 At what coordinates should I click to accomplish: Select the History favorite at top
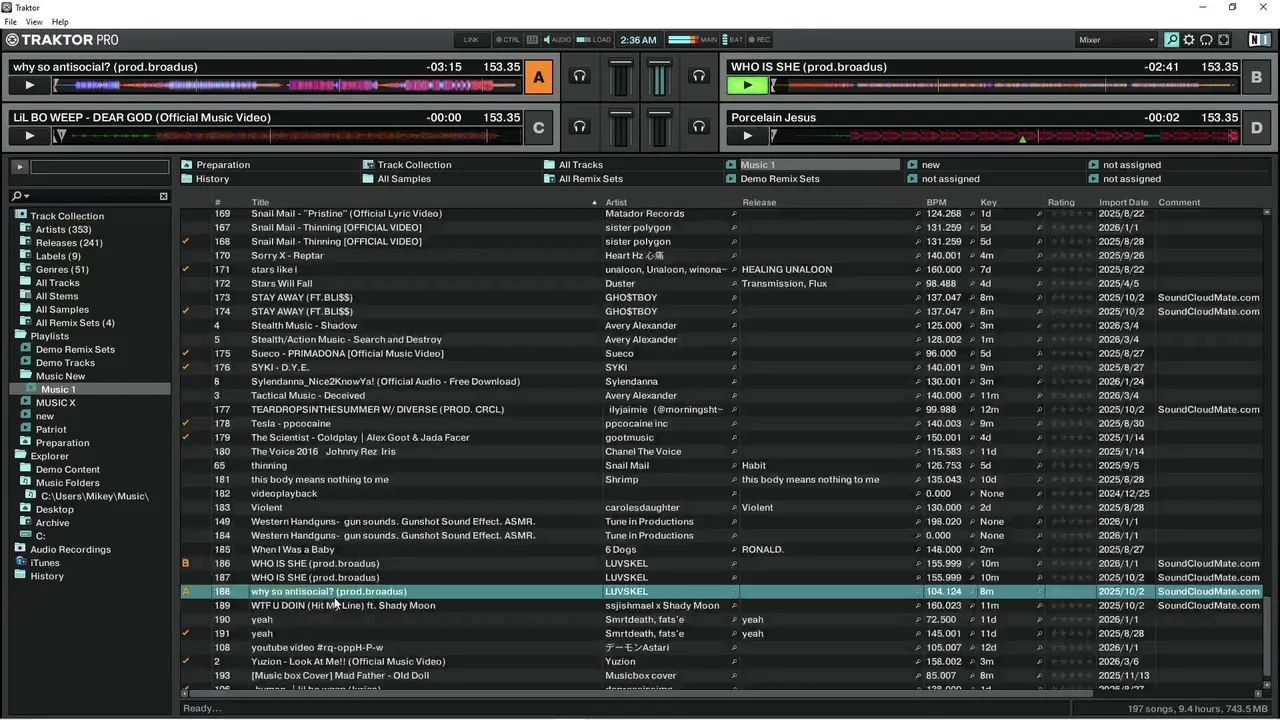point(205,179)
